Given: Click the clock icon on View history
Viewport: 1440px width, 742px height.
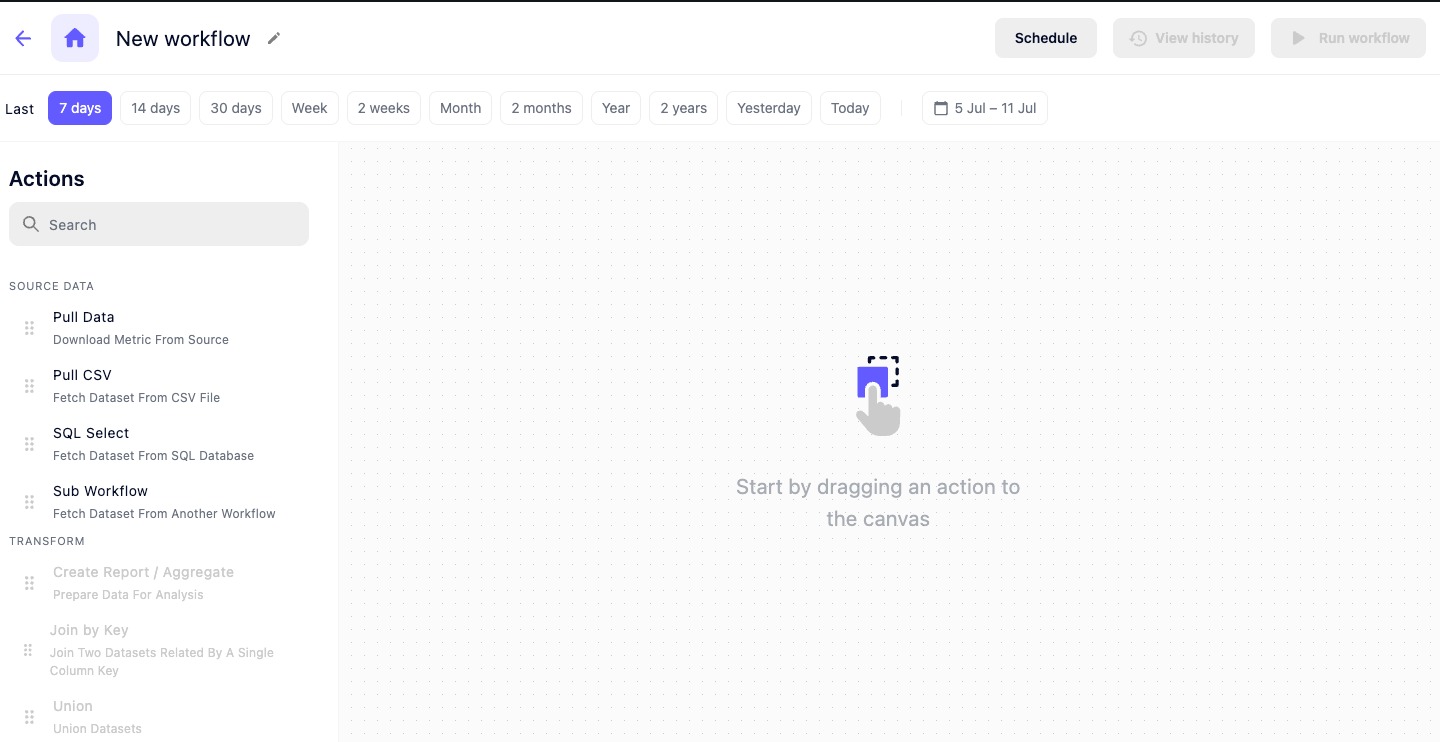Looking at the screenshot, I should 1138,37.
